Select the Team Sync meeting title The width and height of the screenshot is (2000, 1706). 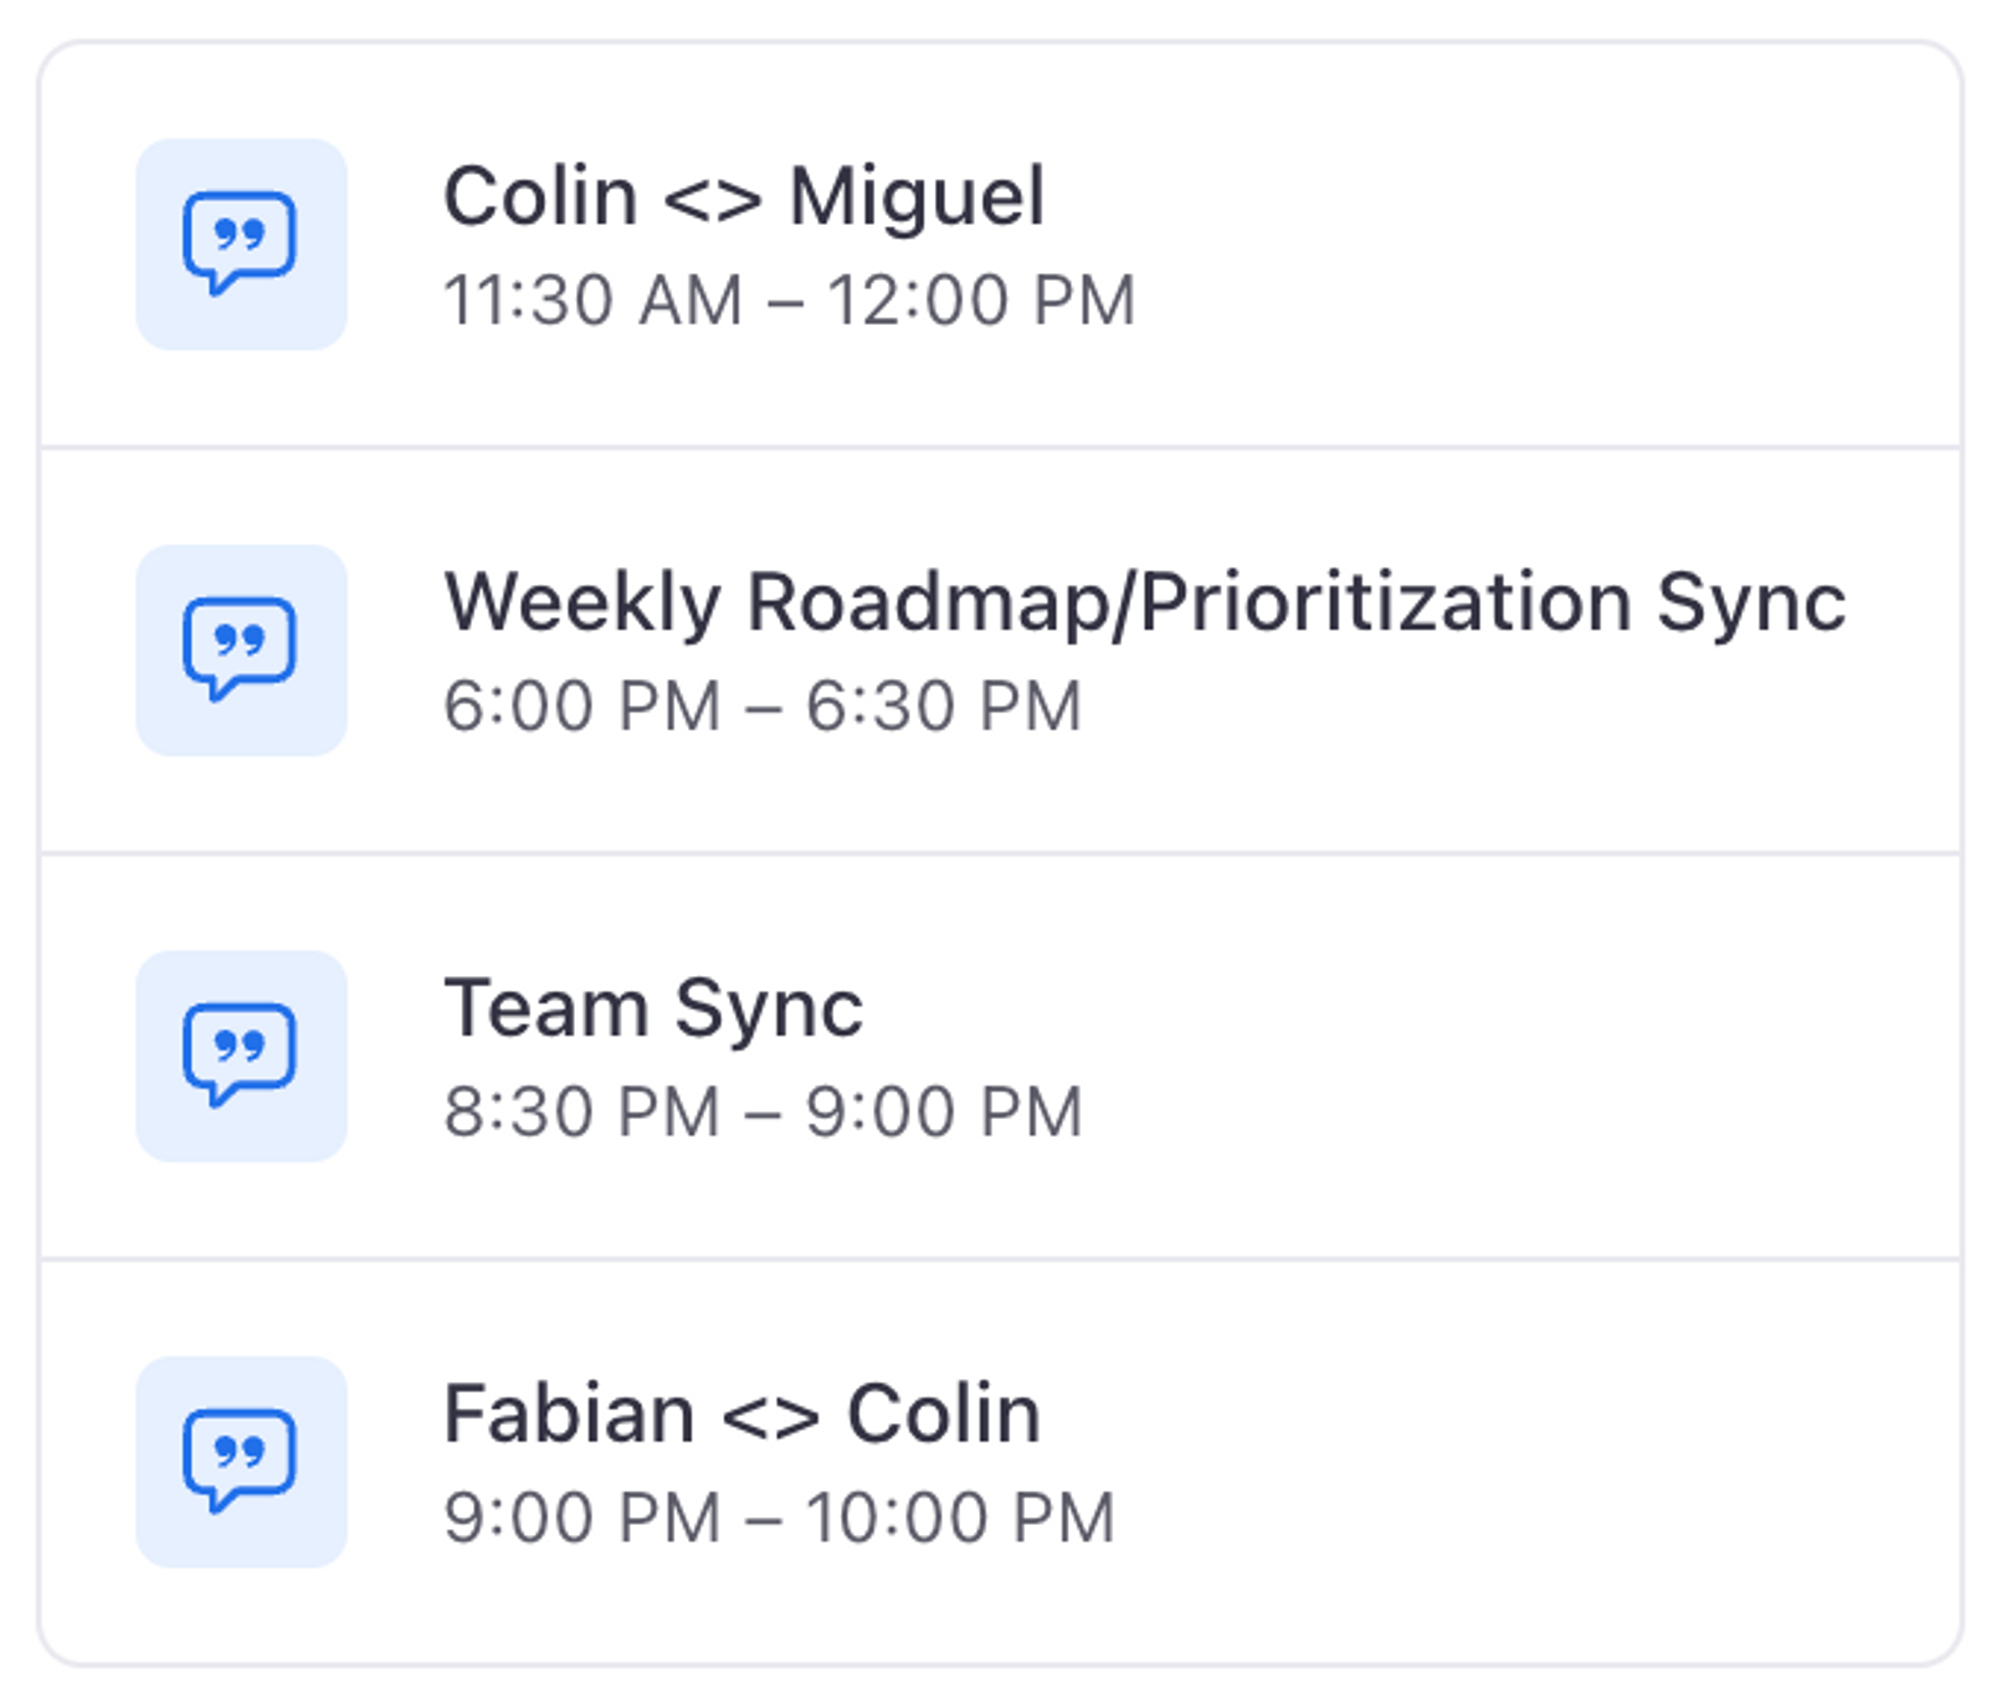(x=653, y=1009)
